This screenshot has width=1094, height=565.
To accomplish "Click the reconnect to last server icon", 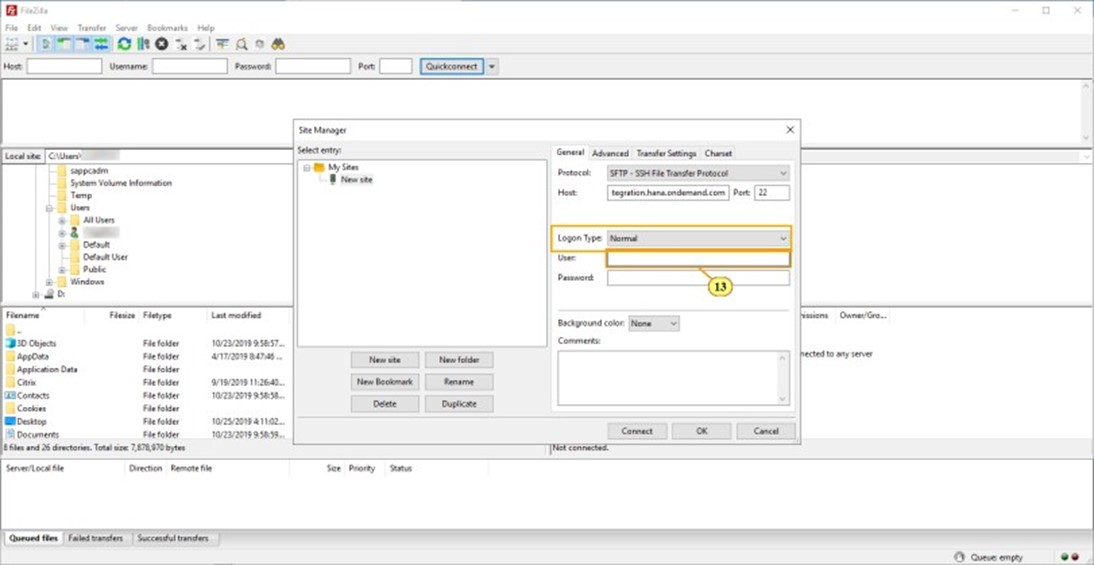I will click(x=200, y=44).
